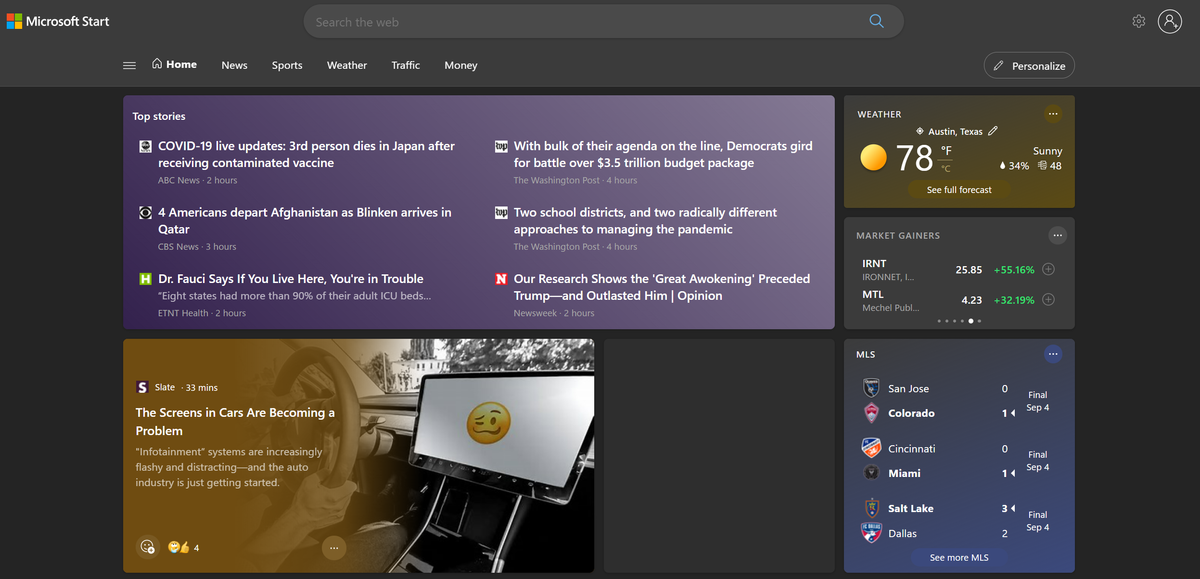Add a reaction on the Slate car story

[147, 547]
